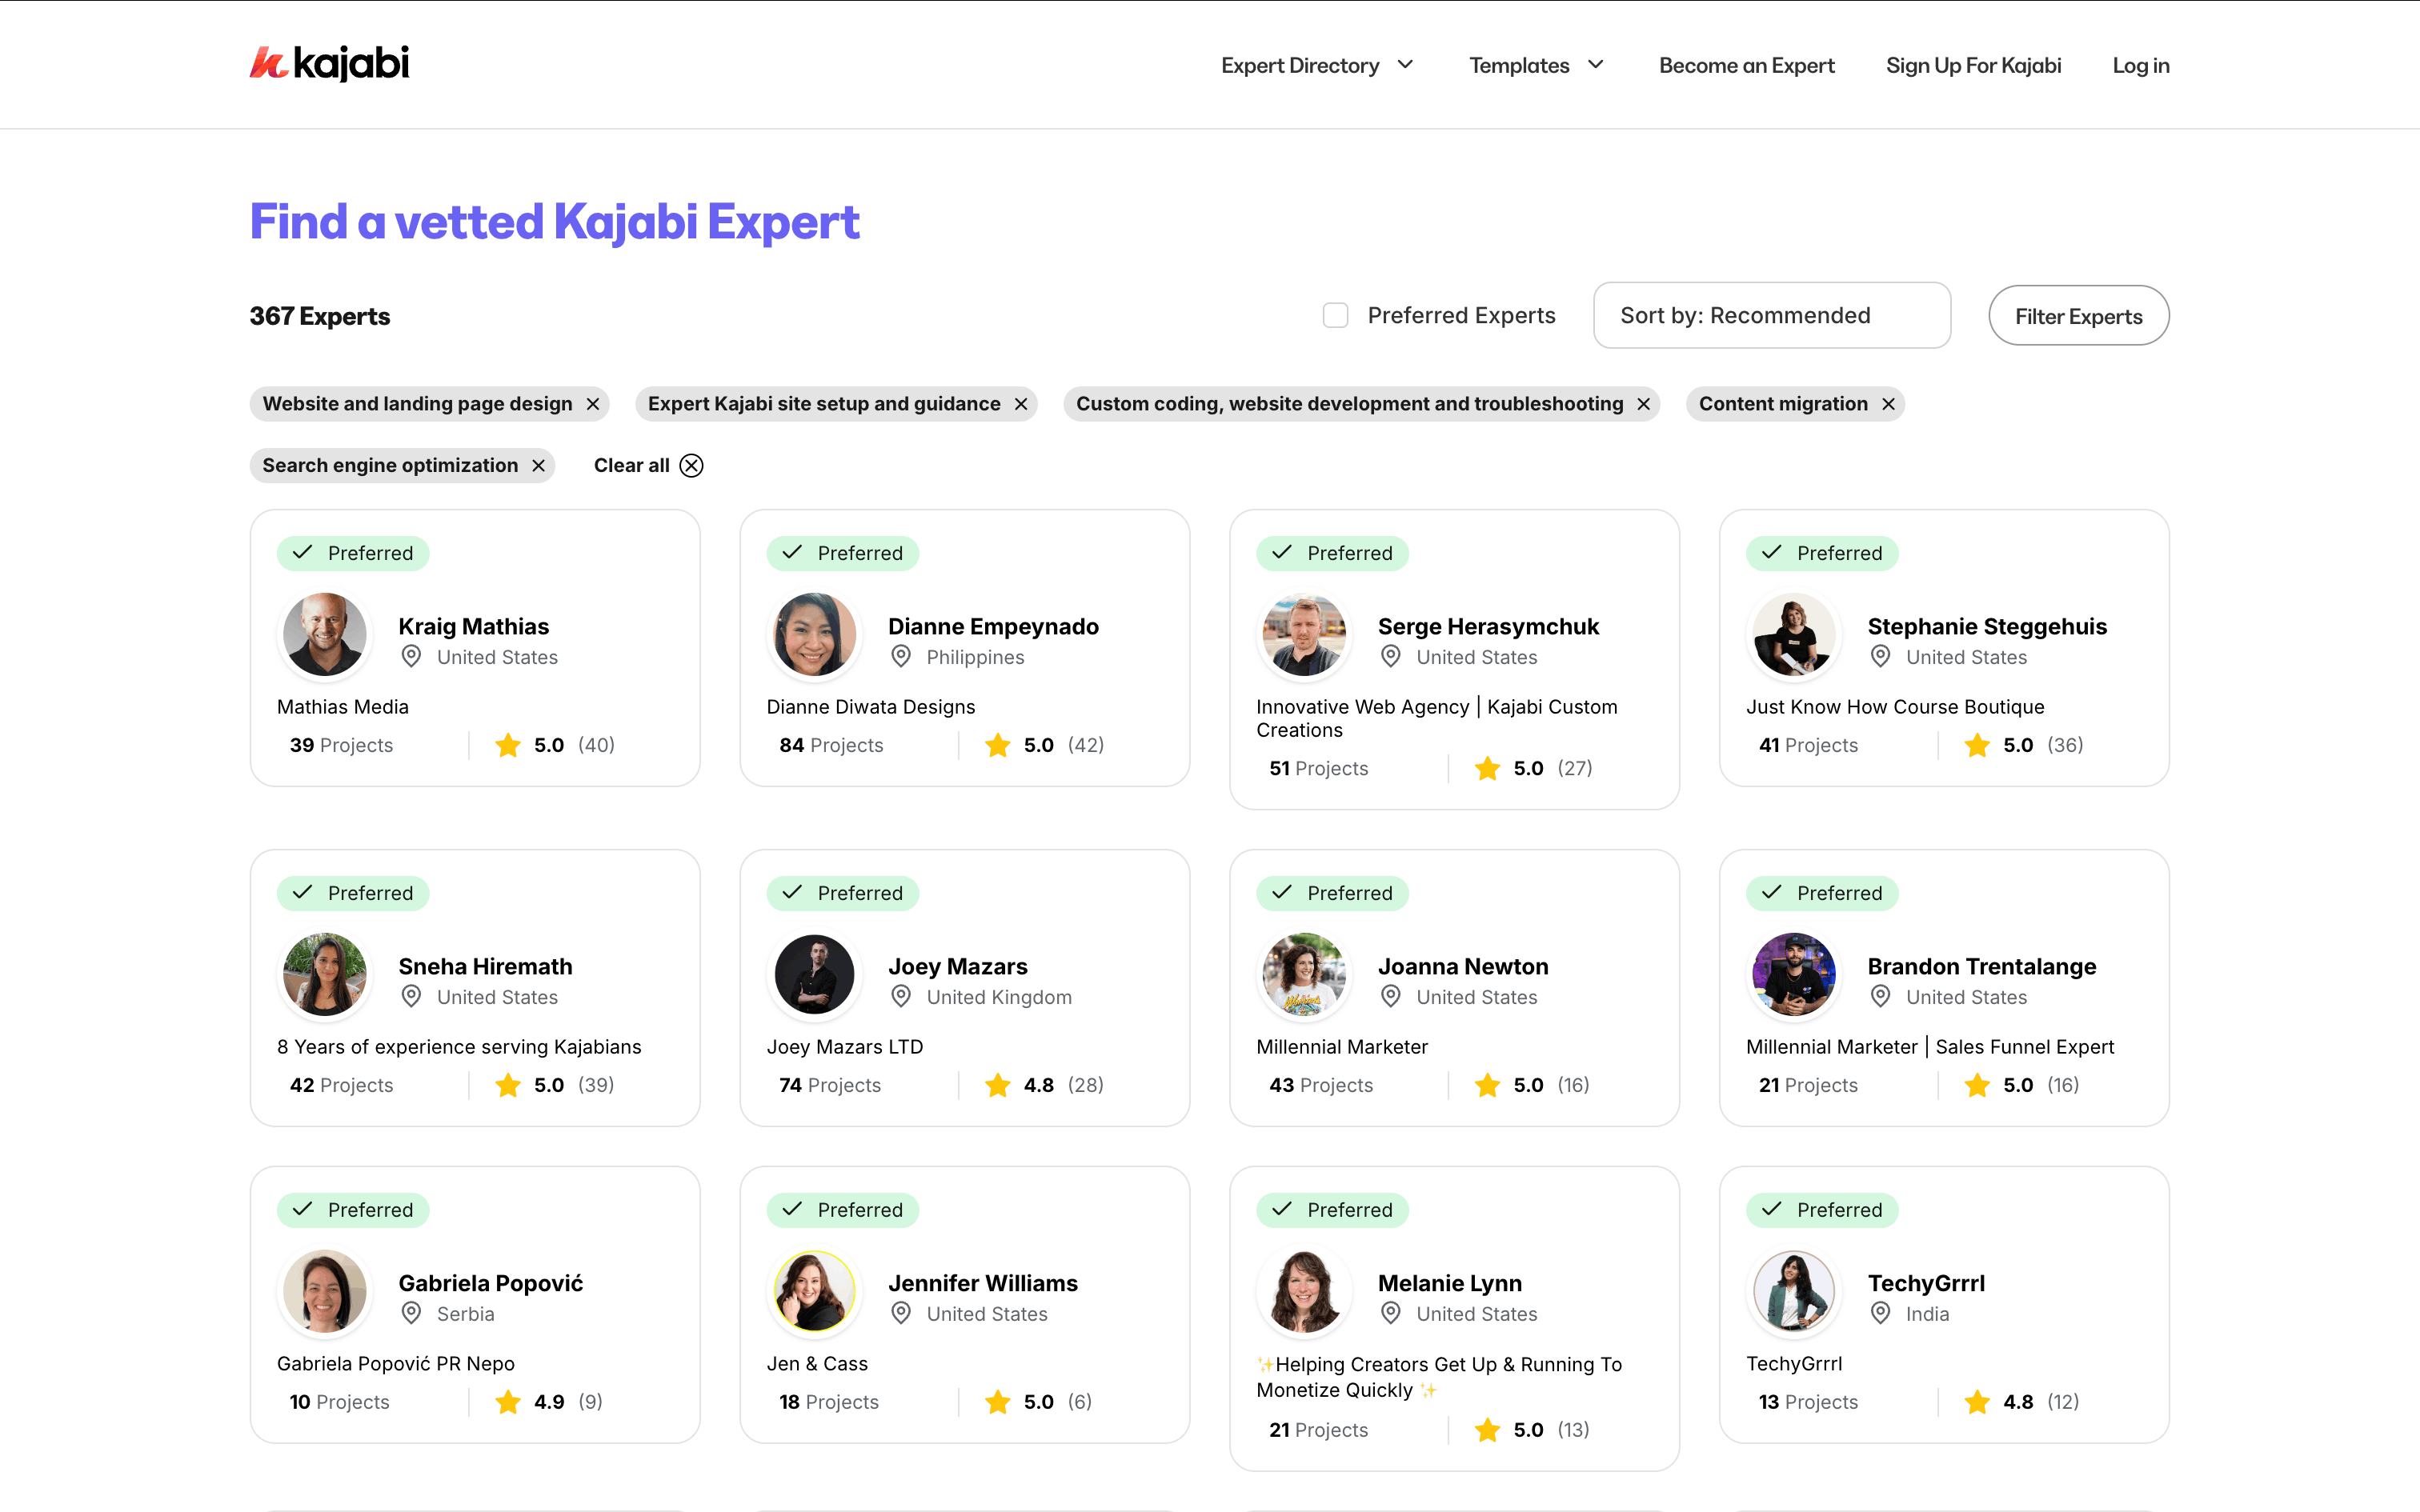Viewport: 2420px width, 1512px height.
Task: Go to Become an Expert page
Action: tap(1746, 66)
